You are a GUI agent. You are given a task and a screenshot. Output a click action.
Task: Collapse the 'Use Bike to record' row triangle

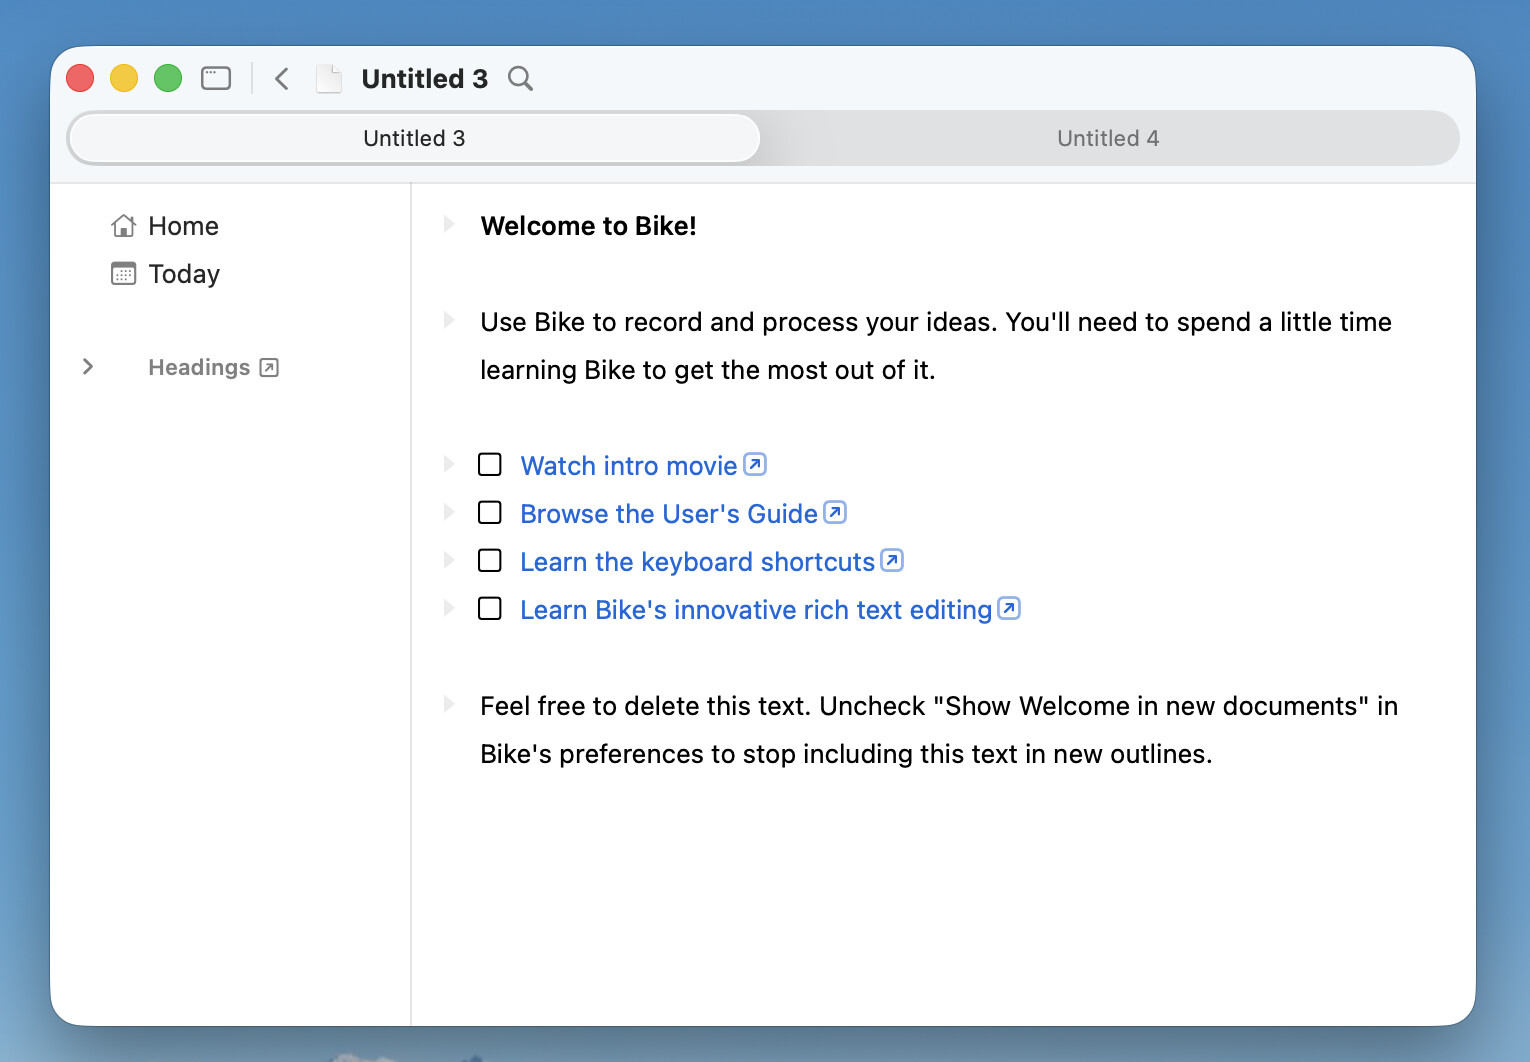(x=449, y=321)
